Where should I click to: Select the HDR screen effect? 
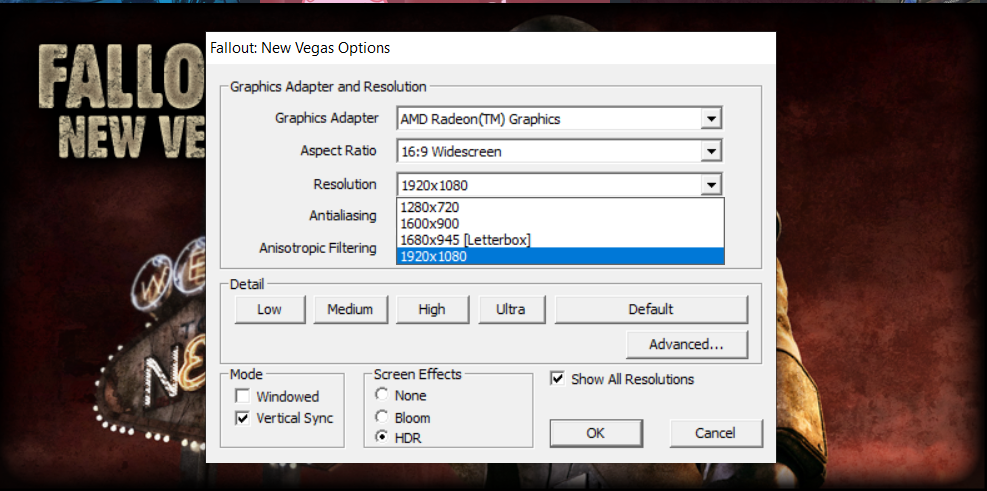381,437
